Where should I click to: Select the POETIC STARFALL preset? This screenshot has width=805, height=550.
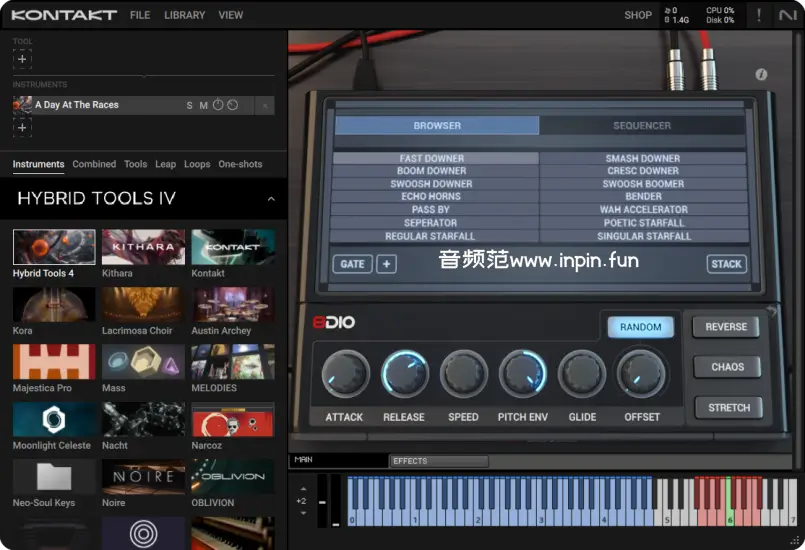click(644, 223)
